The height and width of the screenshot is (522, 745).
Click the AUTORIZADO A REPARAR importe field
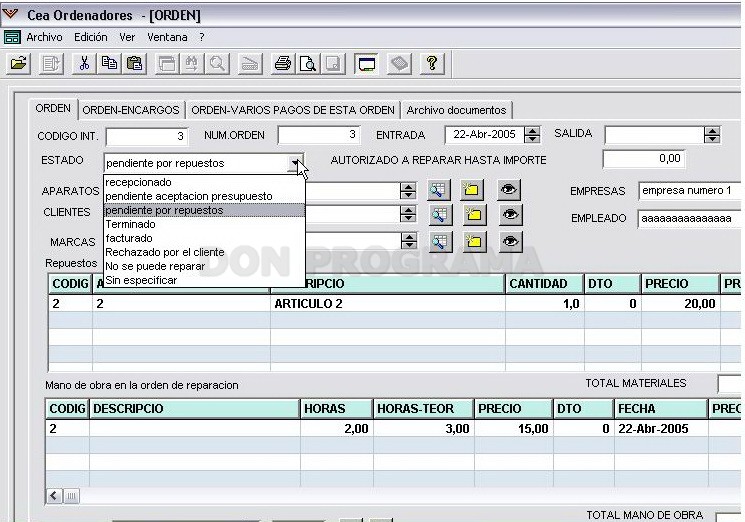click(x=644, y=159)
